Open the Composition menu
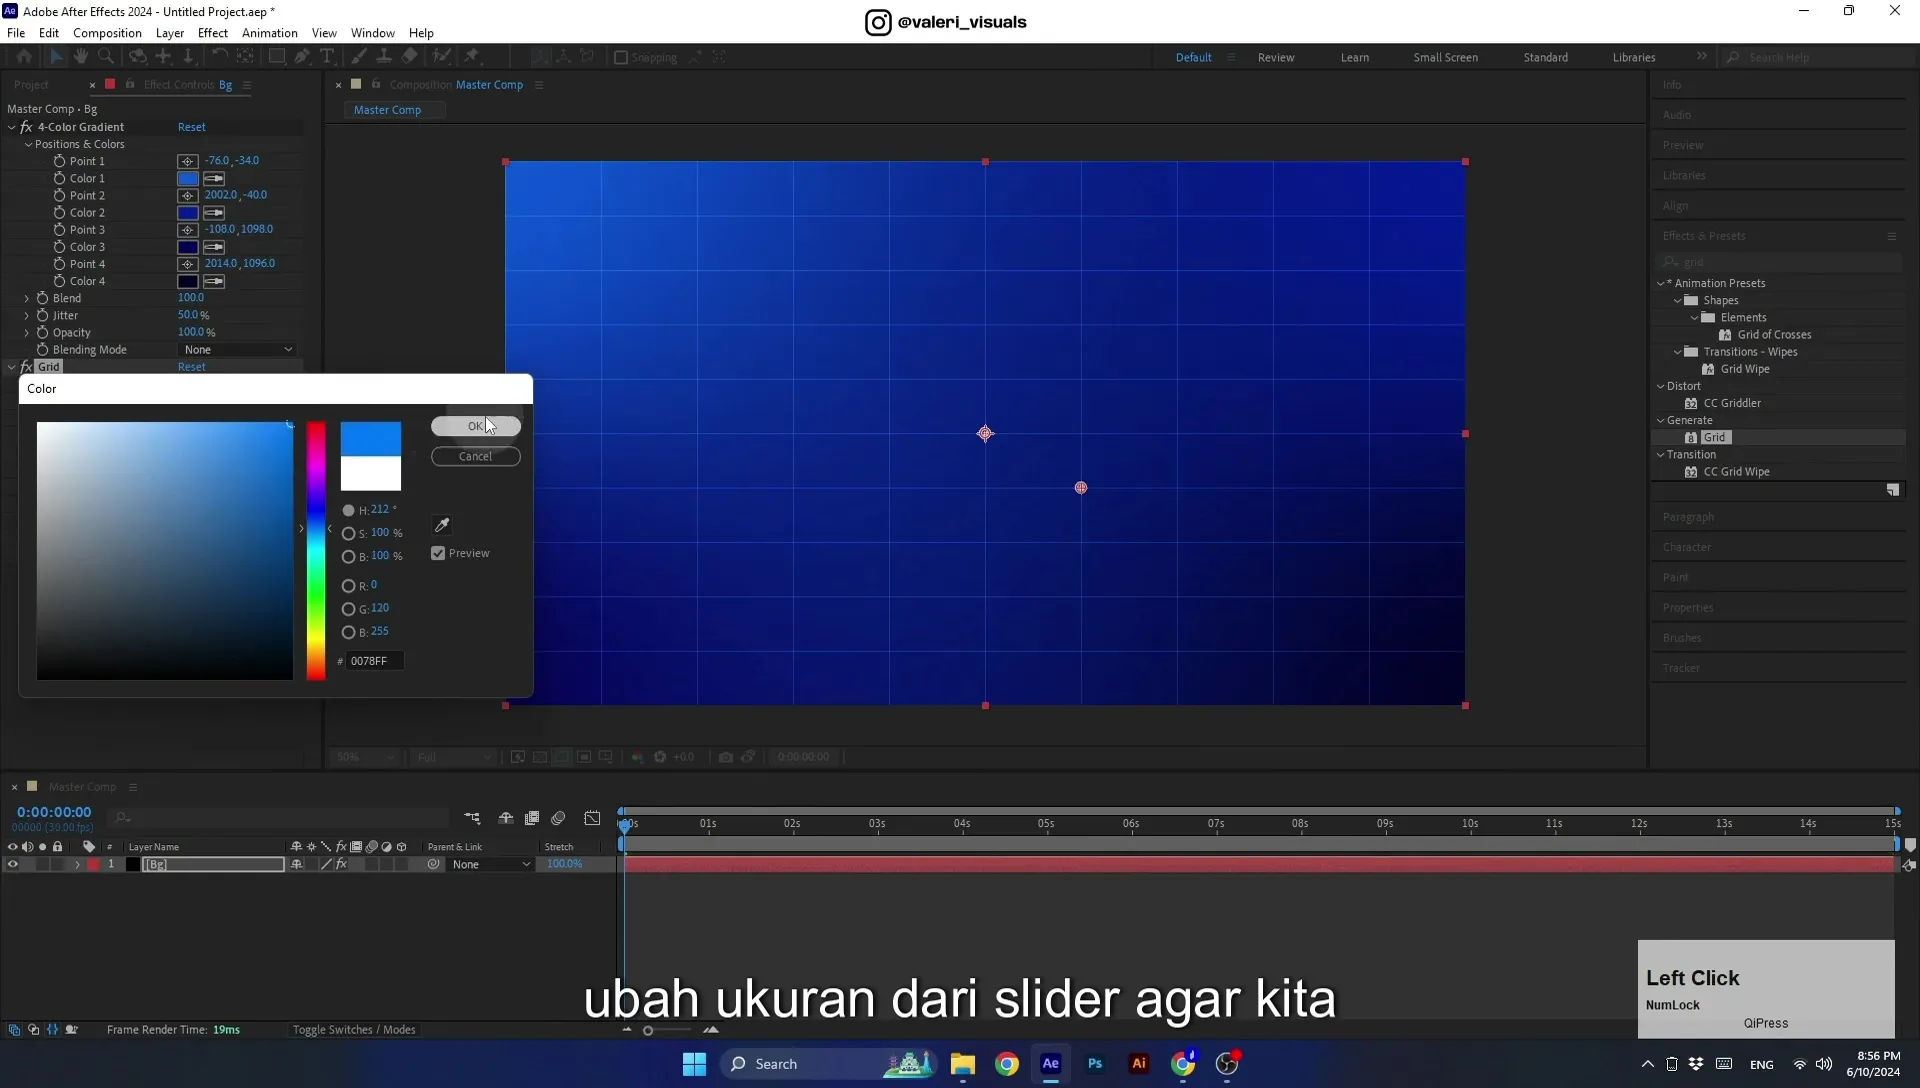The image size is (1920, 1088). (107, 32)
